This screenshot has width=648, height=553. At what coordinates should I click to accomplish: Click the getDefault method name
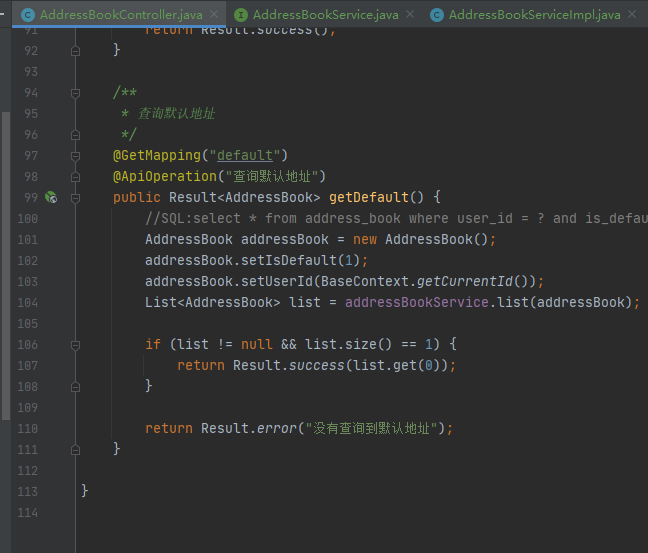pos(369,197)
